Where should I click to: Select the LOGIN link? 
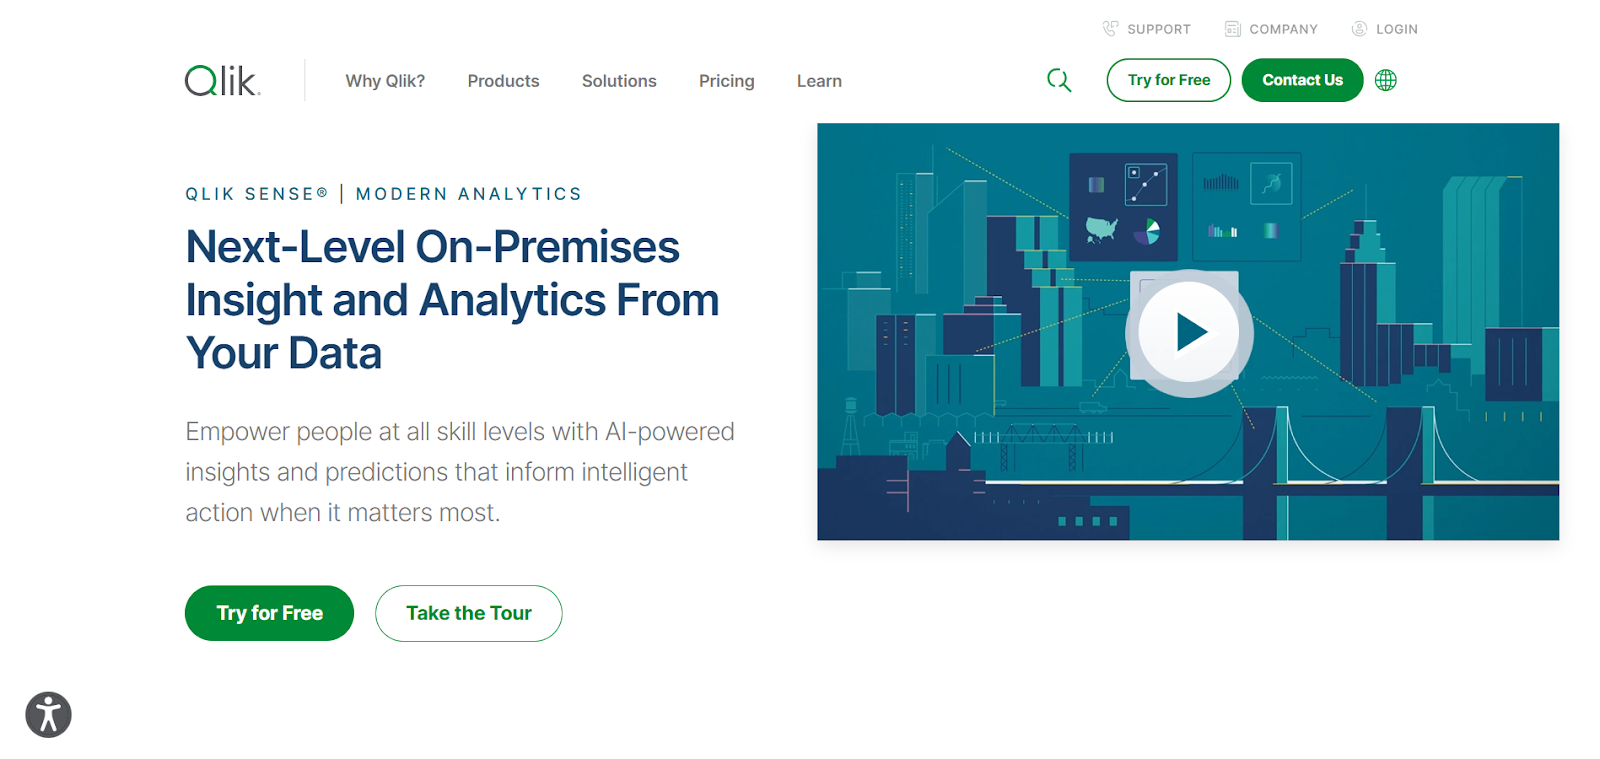pyautogui.click(x=1395, y=28)
